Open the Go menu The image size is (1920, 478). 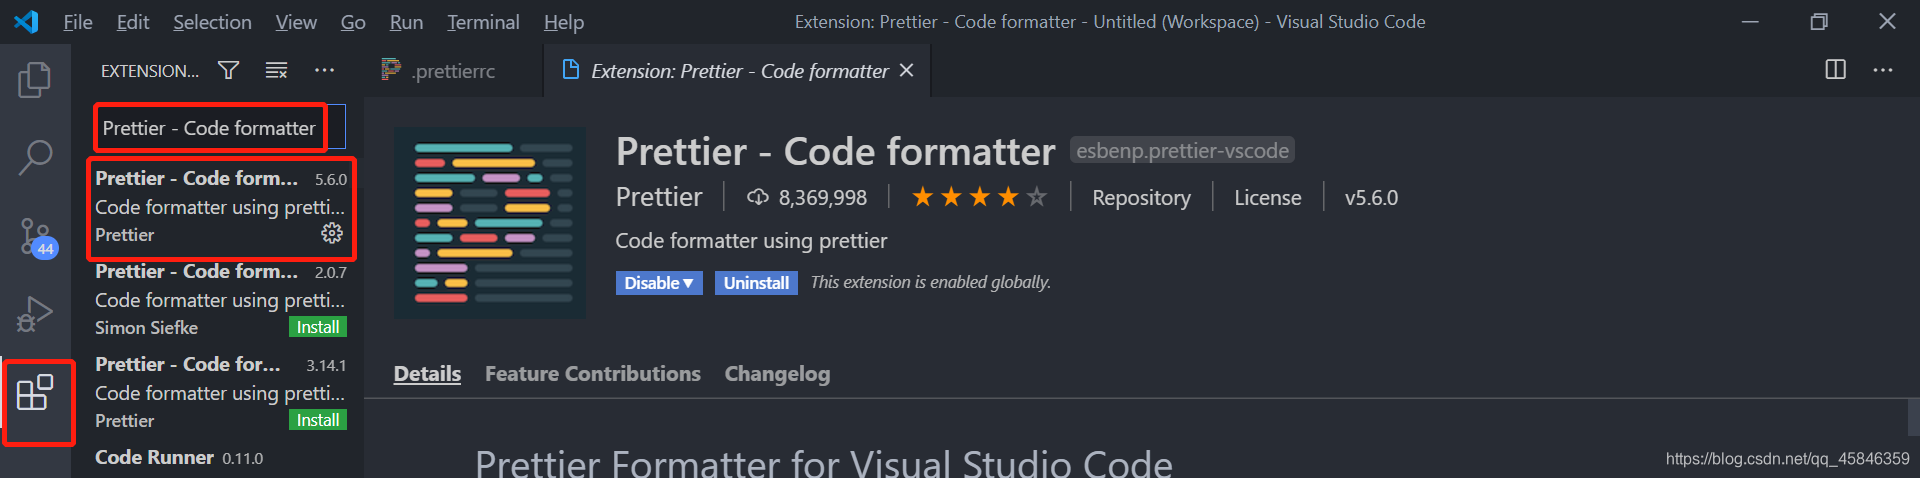[x=353, y=22]
